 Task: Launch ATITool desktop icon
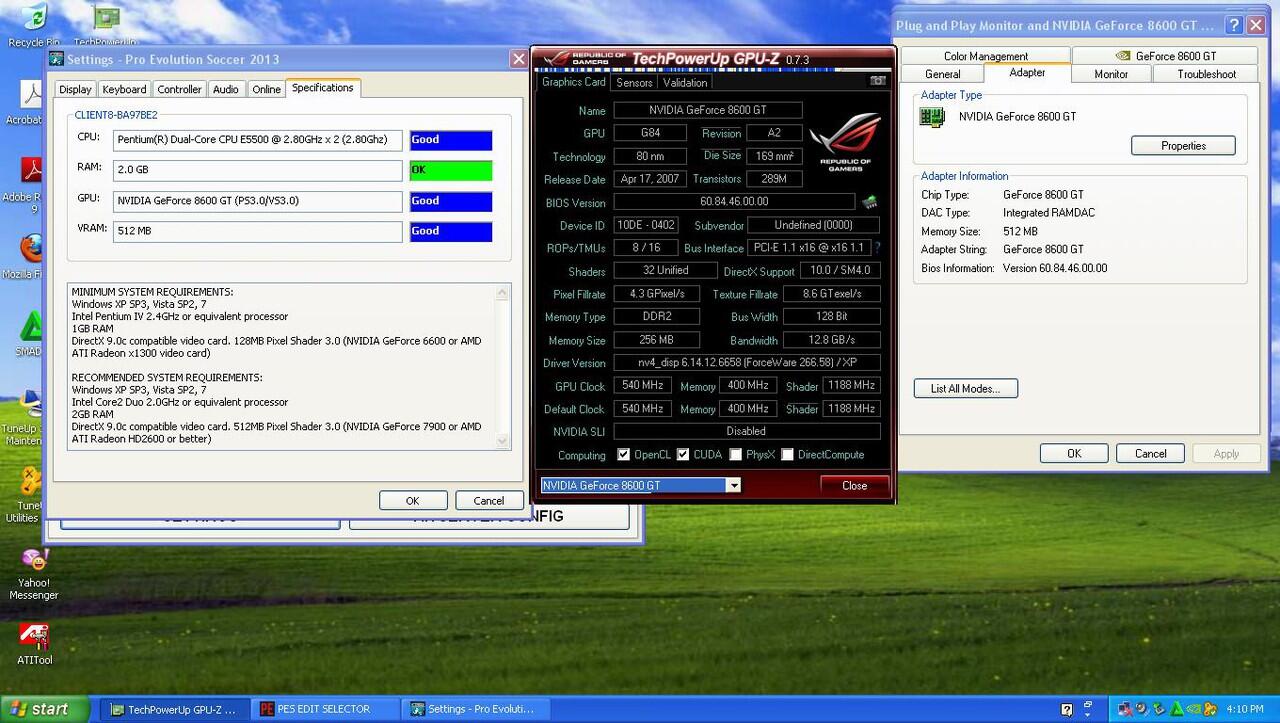[34, 643]
